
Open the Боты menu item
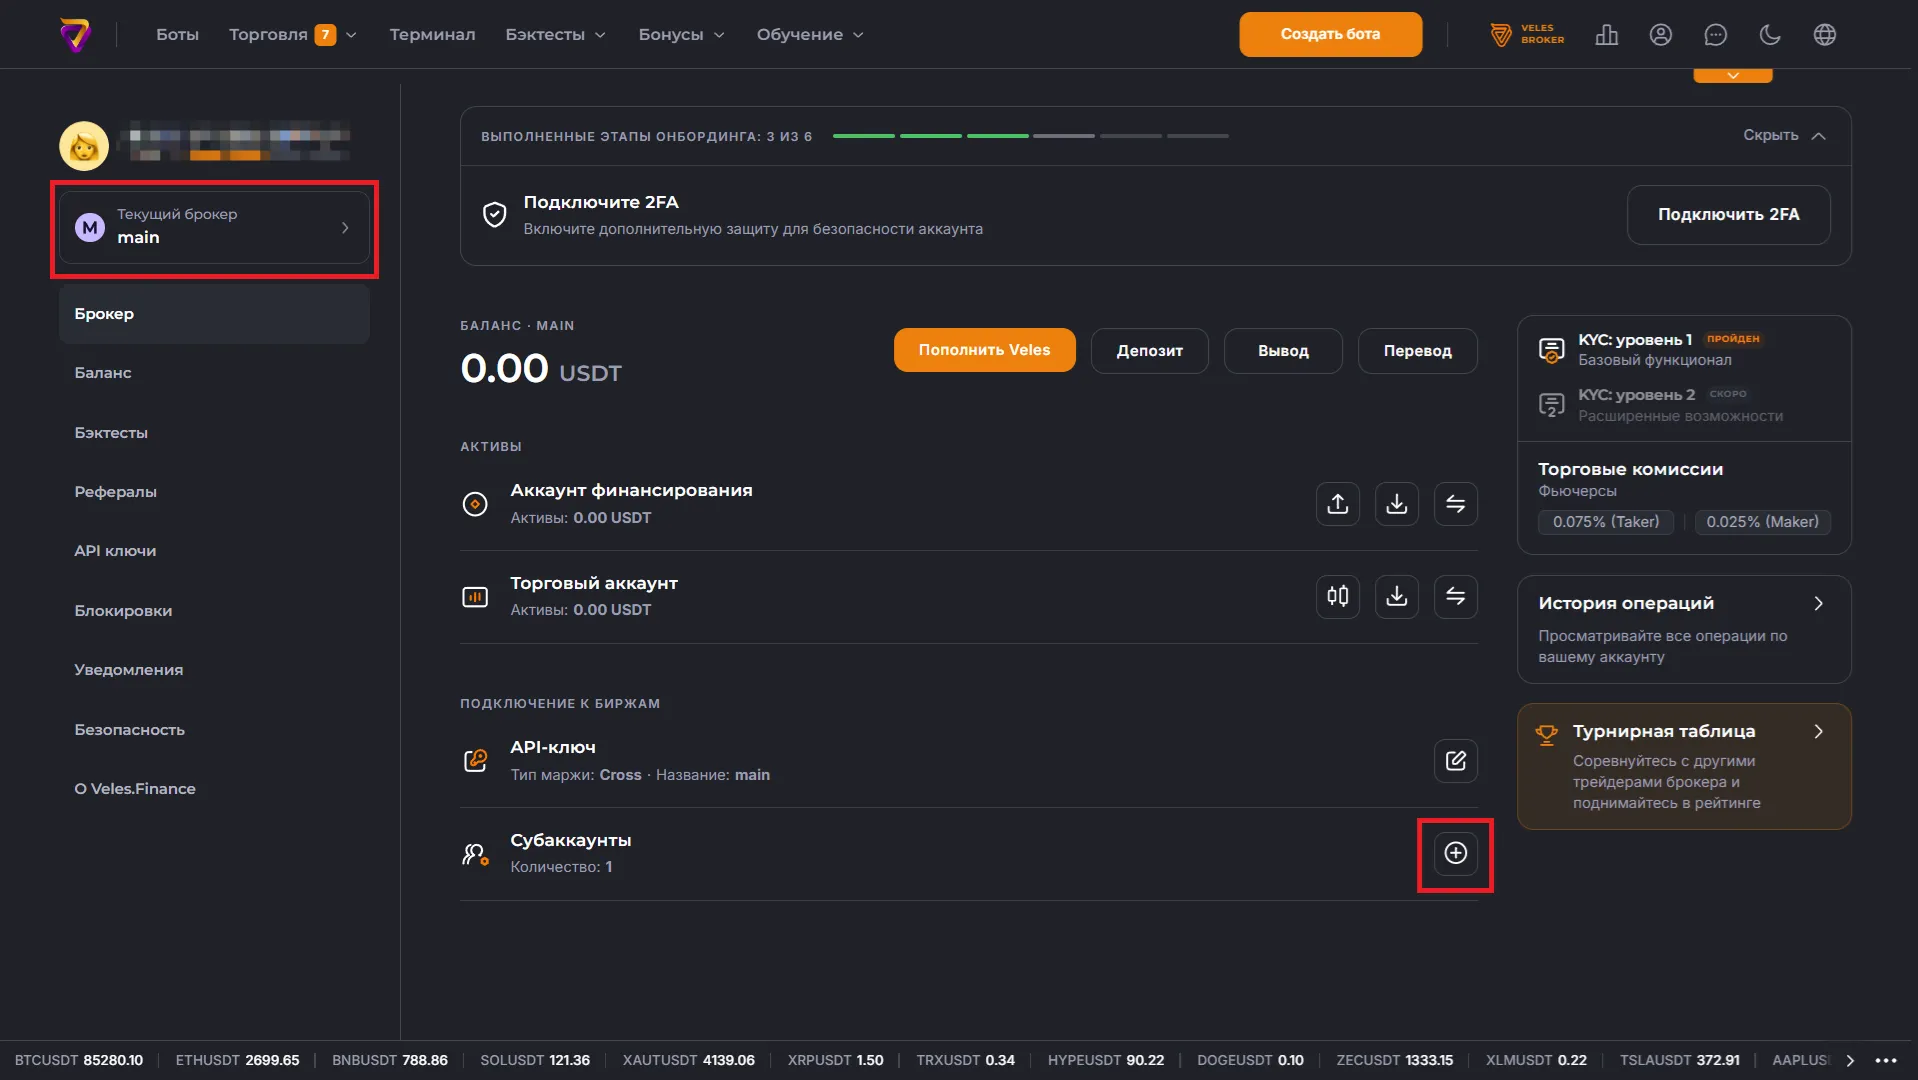(177, 35)
